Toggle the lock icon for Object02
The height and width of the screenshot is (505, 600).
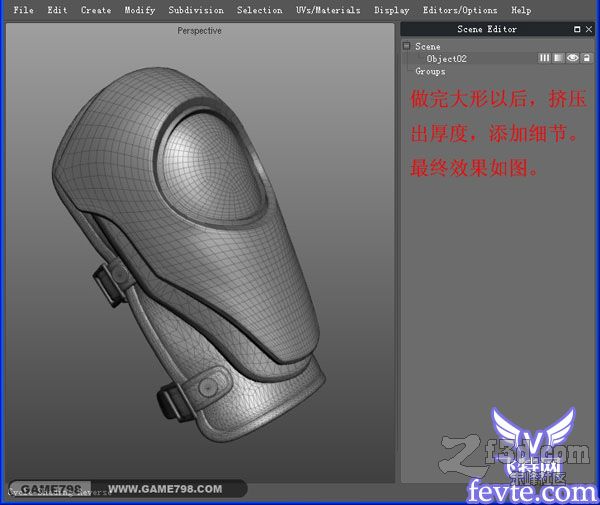(x=587, y=58)
